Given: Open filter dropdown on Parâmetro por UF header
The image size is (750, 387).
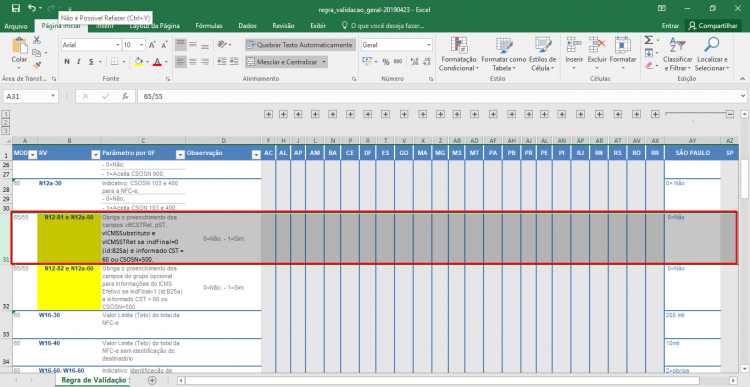Looking at the screenshot, I should click(x=180, y=155).
